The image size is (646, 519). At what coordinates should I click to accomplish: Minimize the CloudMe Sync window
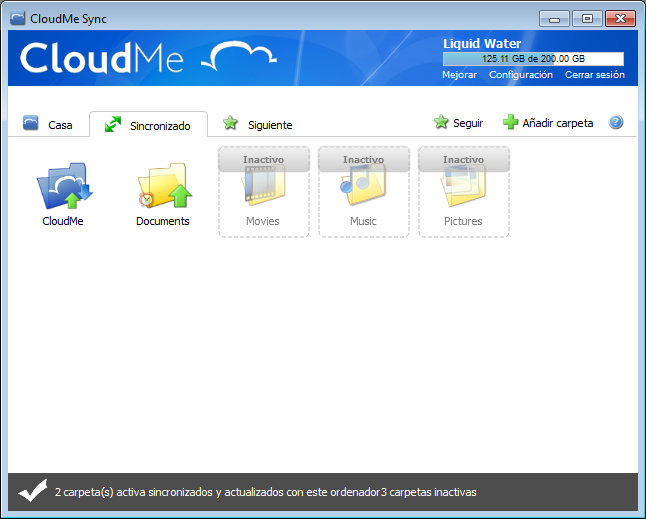coord(554,19)
